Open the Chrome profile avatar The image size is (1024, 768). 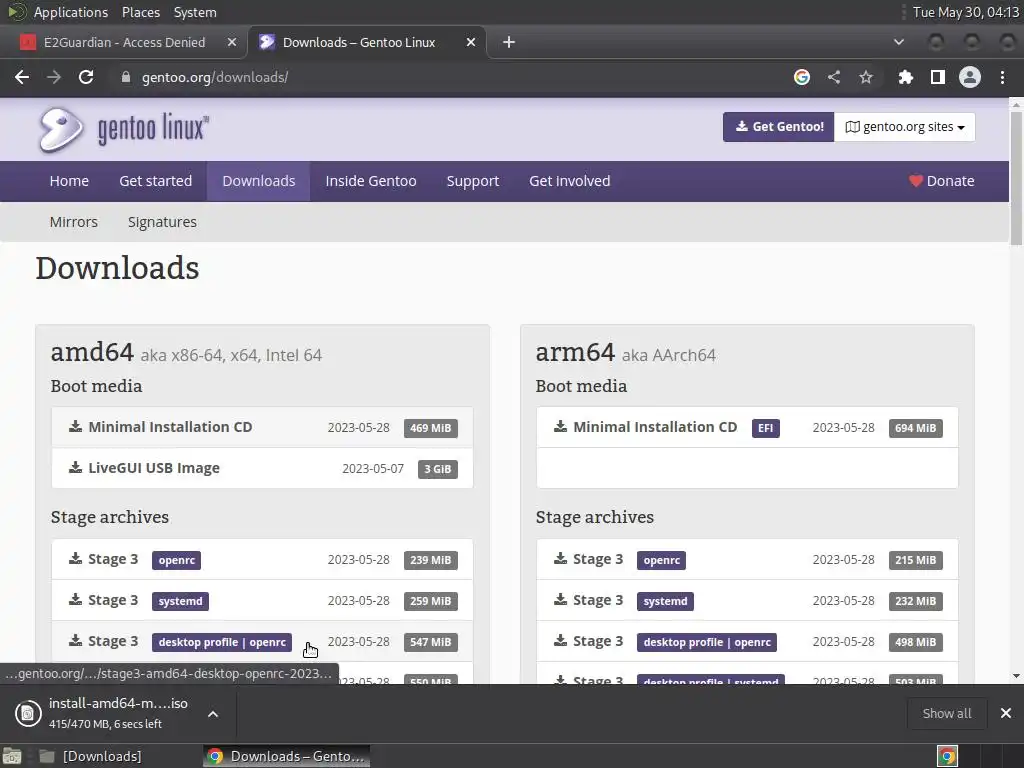point(970,77)
